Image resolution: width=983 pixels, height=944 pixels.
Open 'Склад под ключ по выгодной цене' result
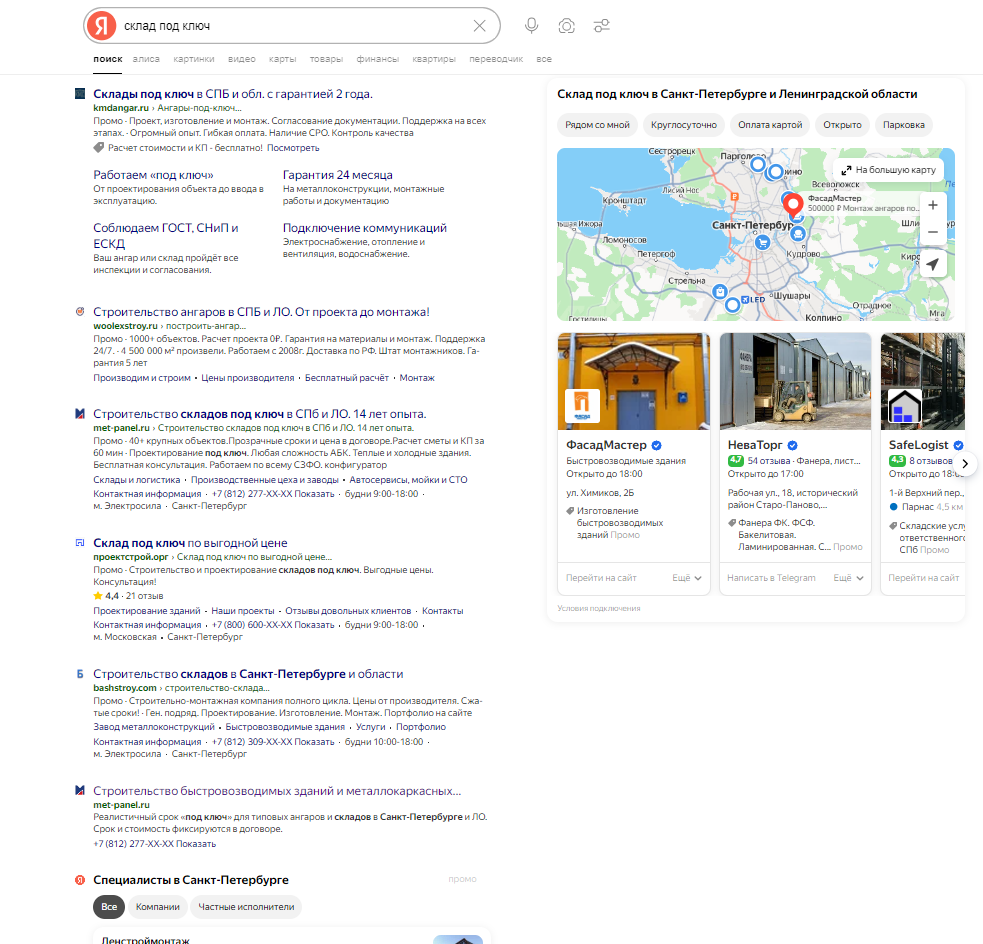(191, 543)
